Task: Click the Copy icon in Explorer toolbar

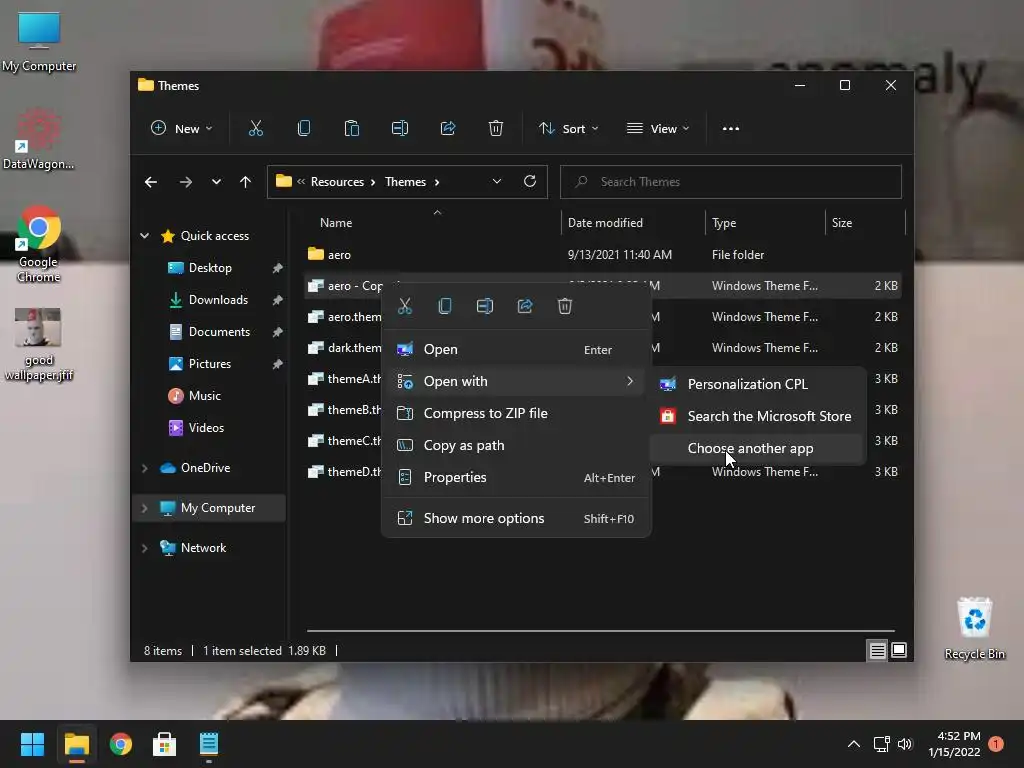Action: coord(304,129)
